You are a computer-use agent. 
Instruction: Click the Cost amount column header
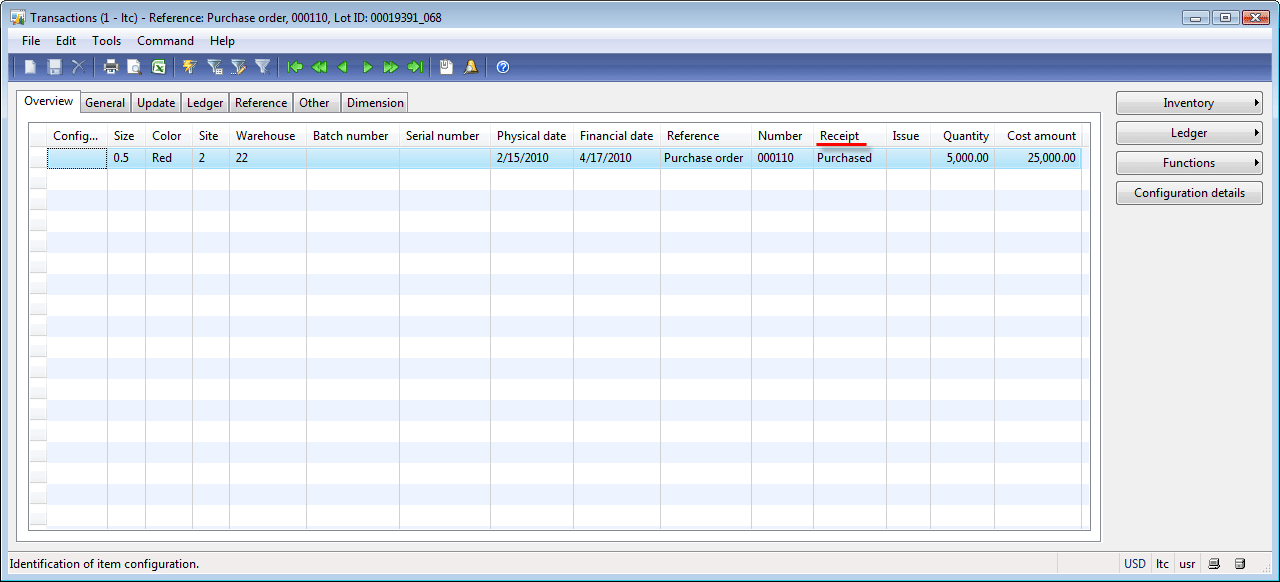click(1038, 136)
